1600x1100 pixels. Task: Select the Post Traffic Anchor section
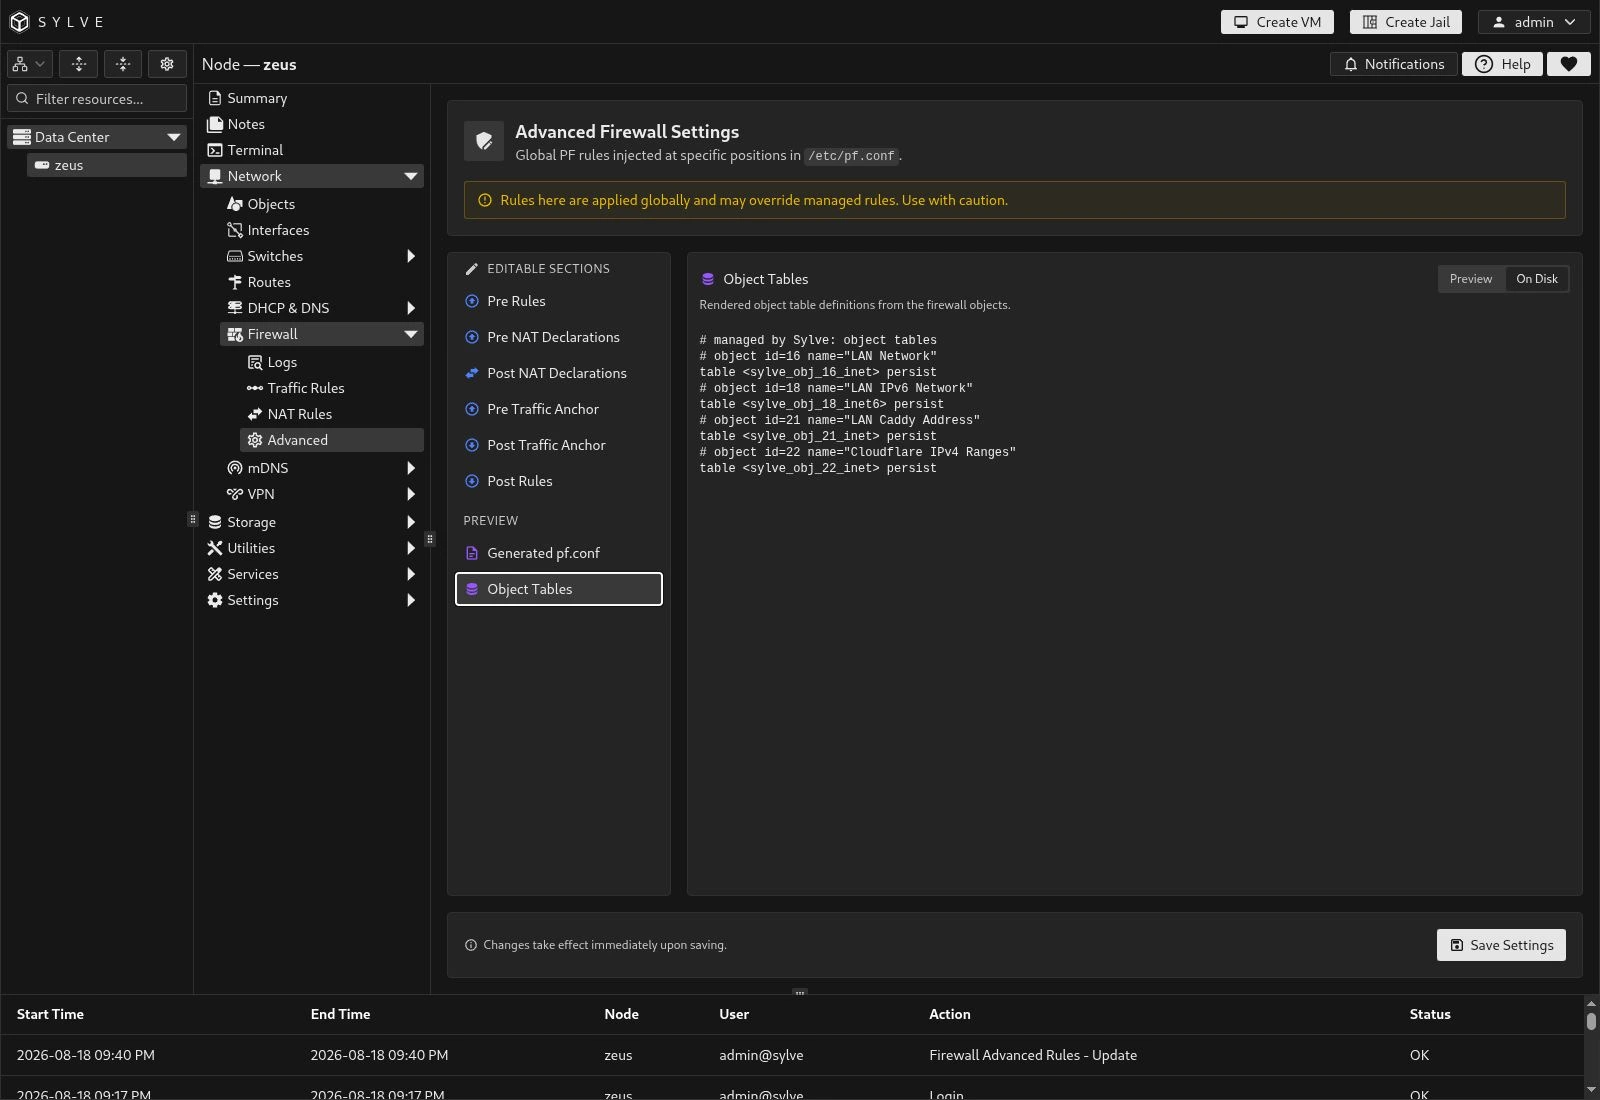coord(559,445)
